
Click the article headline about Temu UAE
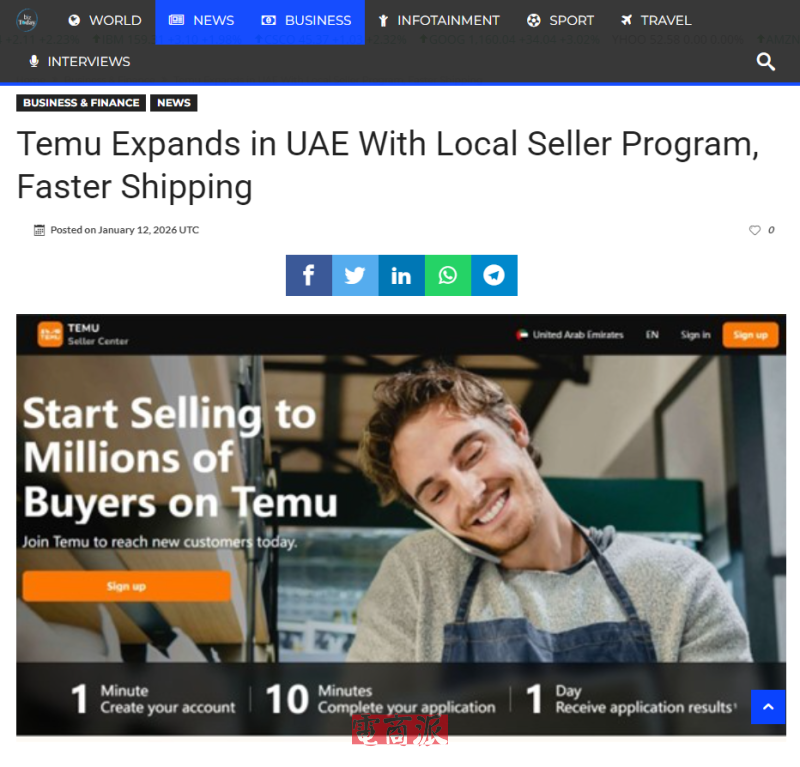click(x=389, y=165)
